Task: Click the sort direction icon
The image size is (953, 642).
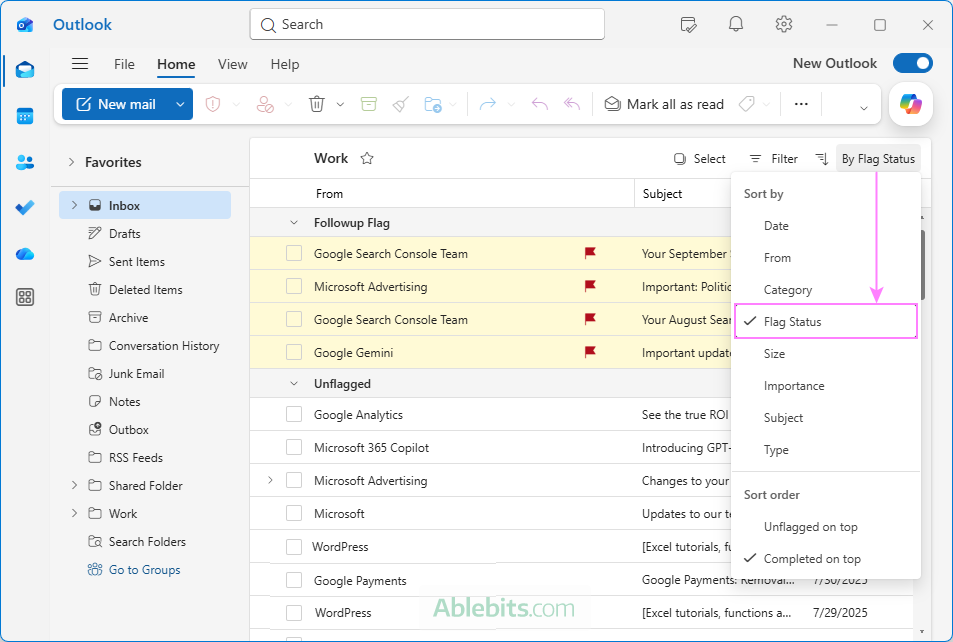Action: pos(822,159)
